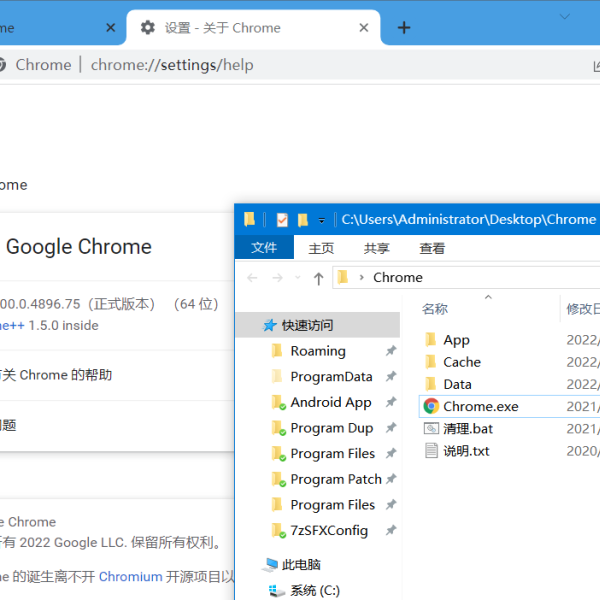Click Explorer title bar folder icon
This screenshot has width=600, height=600.
pyautogui.click(x=249, y=220)
